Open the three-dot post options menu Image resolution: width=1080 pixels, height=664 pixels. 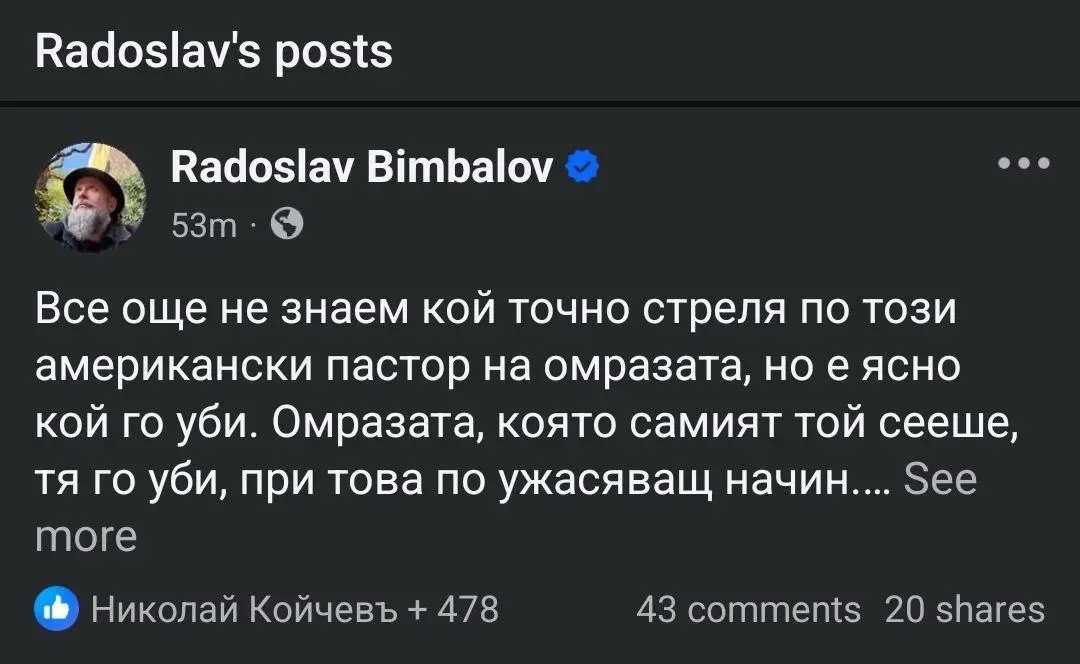(x=1024, y=163)
